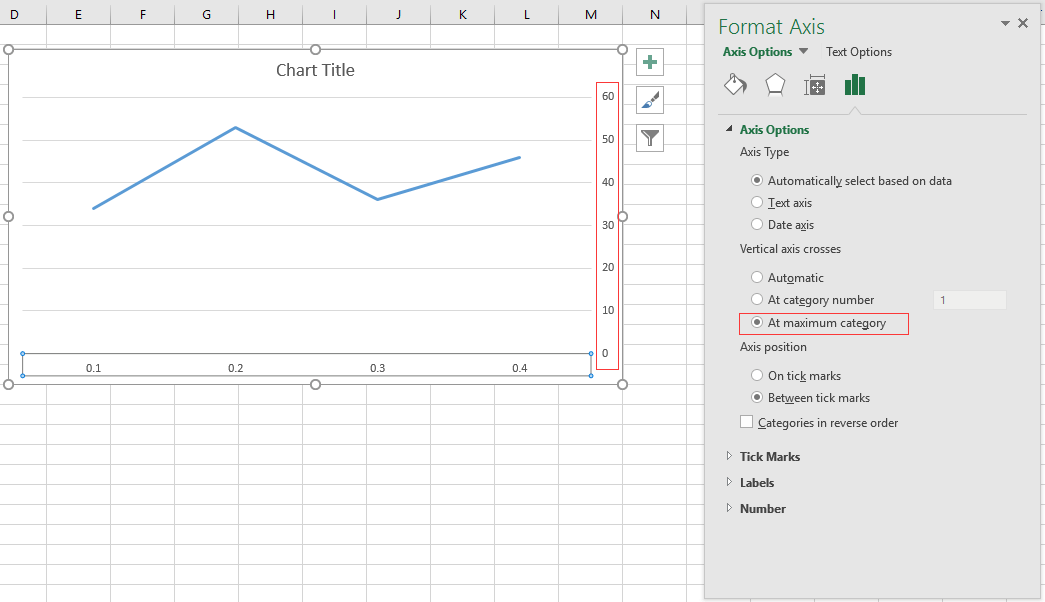Image resolution: width=1045 pixels, height=602 pixels.
Task: Open the Size & Properties icon
Action: 815,85
